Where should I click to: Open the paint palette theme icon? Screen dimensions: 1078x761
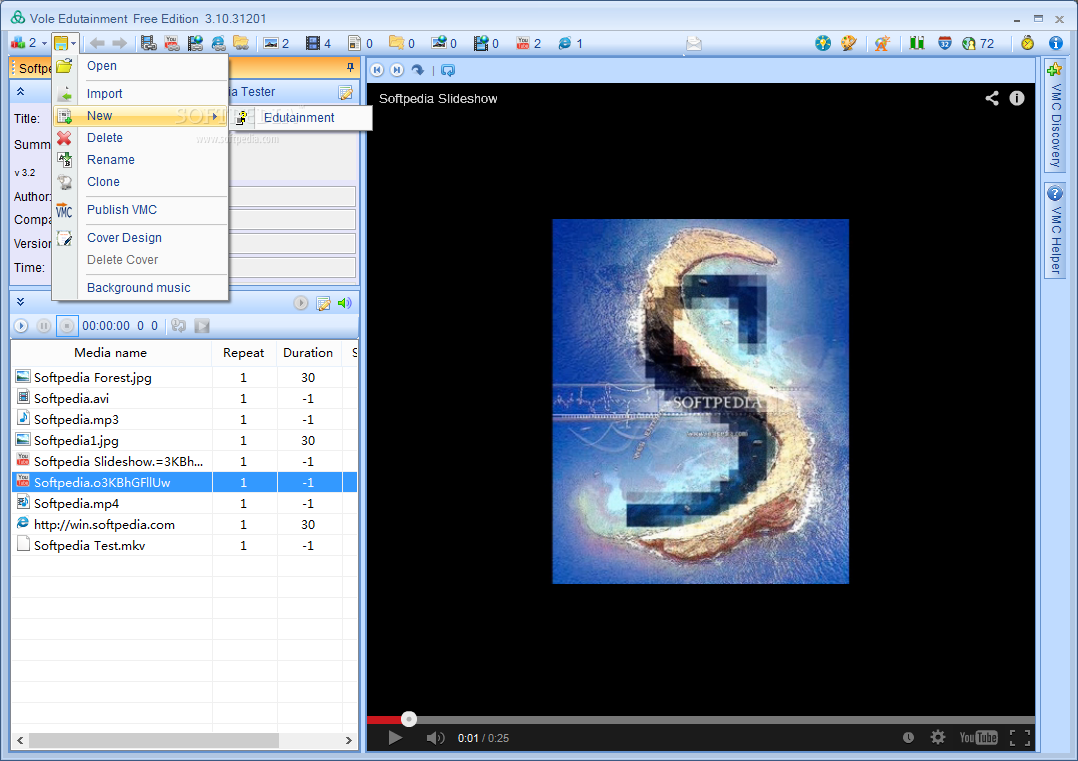pos(848,43)
